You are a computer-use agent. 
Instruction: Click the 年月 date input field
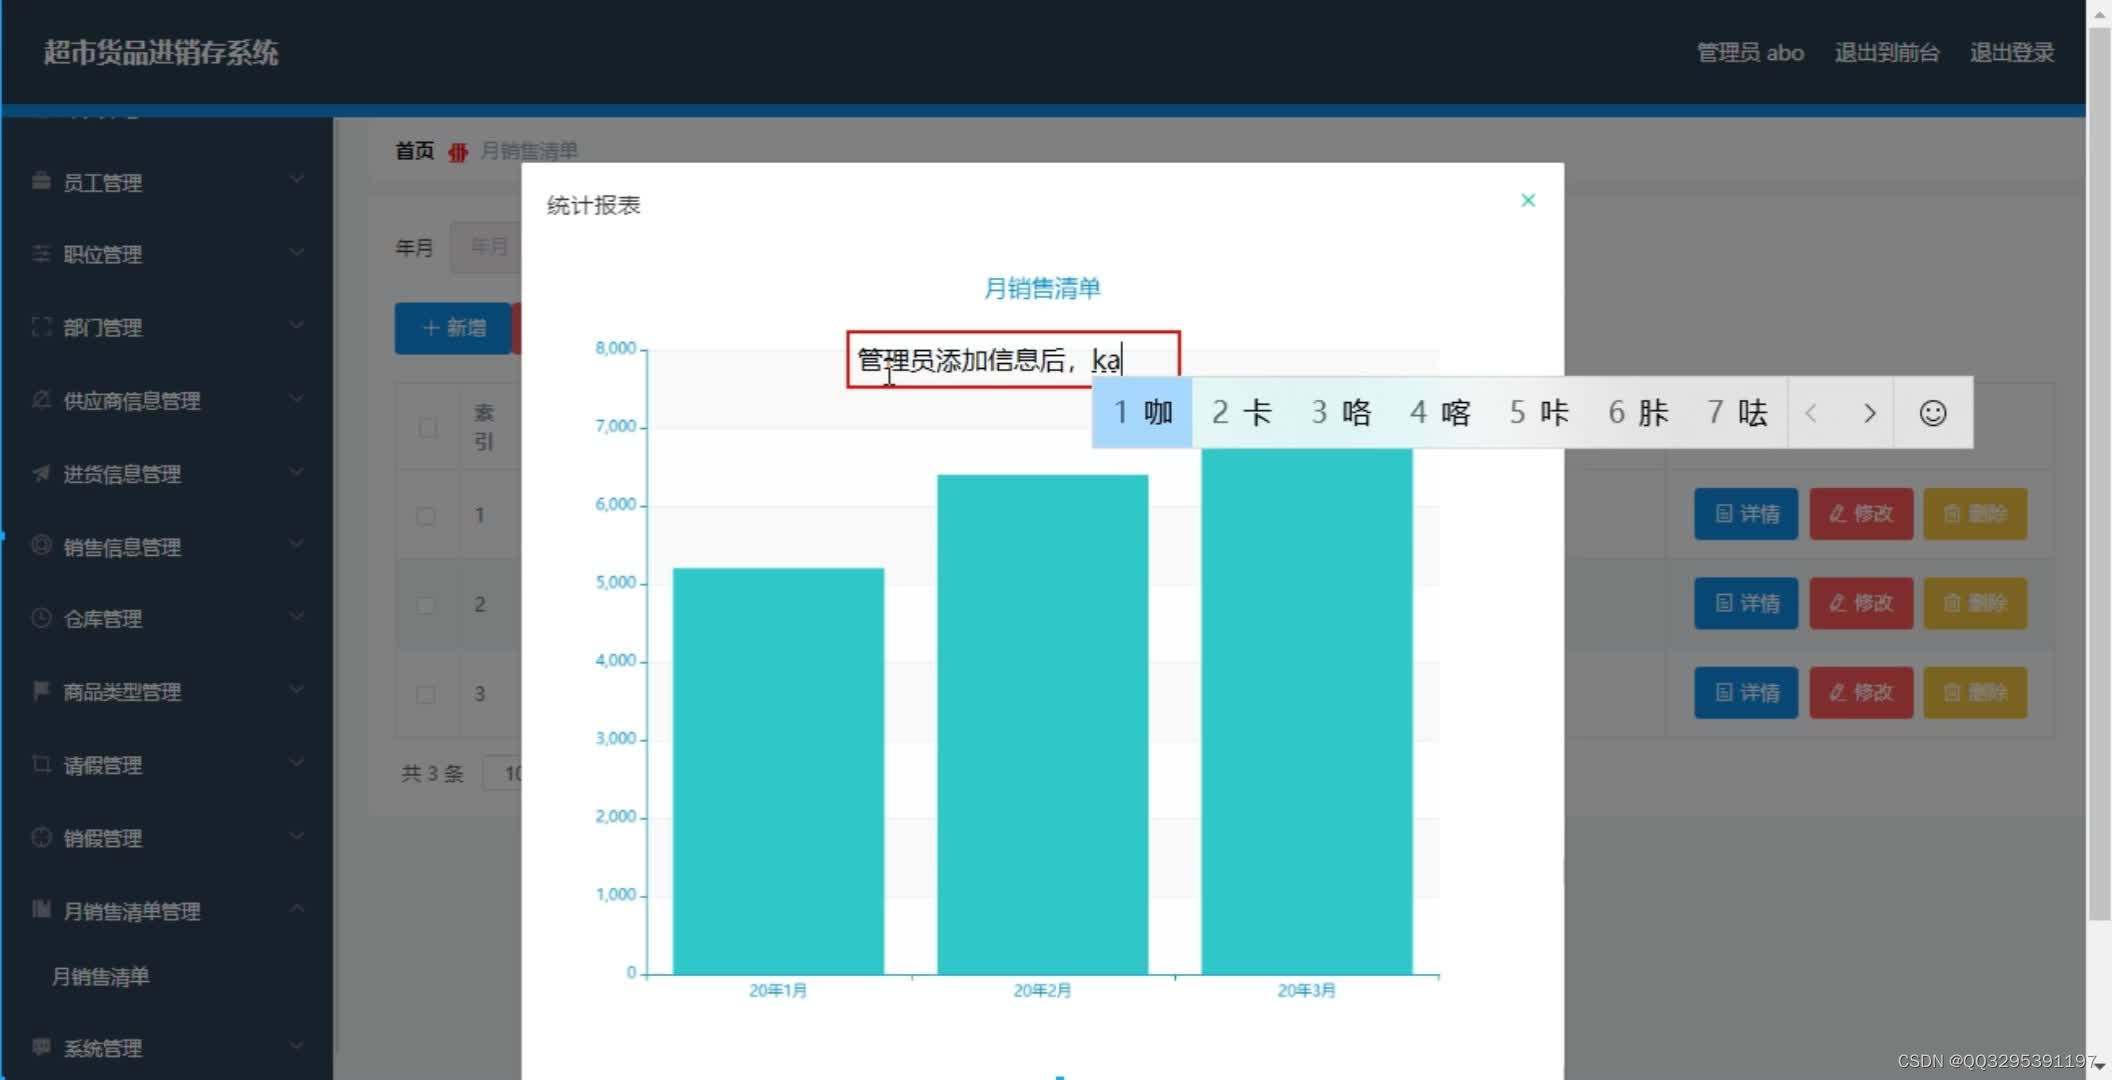486,247
